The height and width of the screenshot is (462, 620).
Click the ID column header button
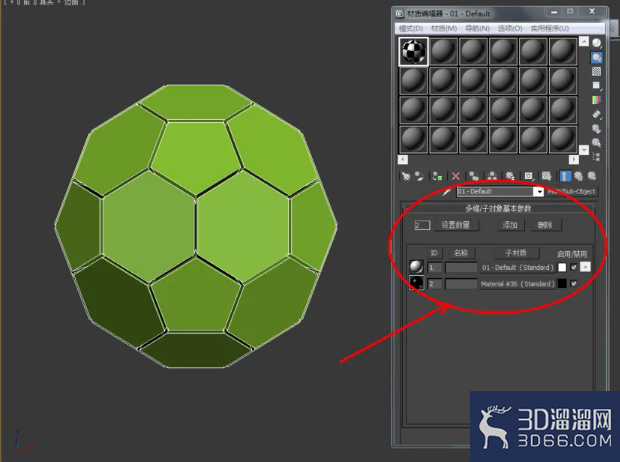point(434,253)
